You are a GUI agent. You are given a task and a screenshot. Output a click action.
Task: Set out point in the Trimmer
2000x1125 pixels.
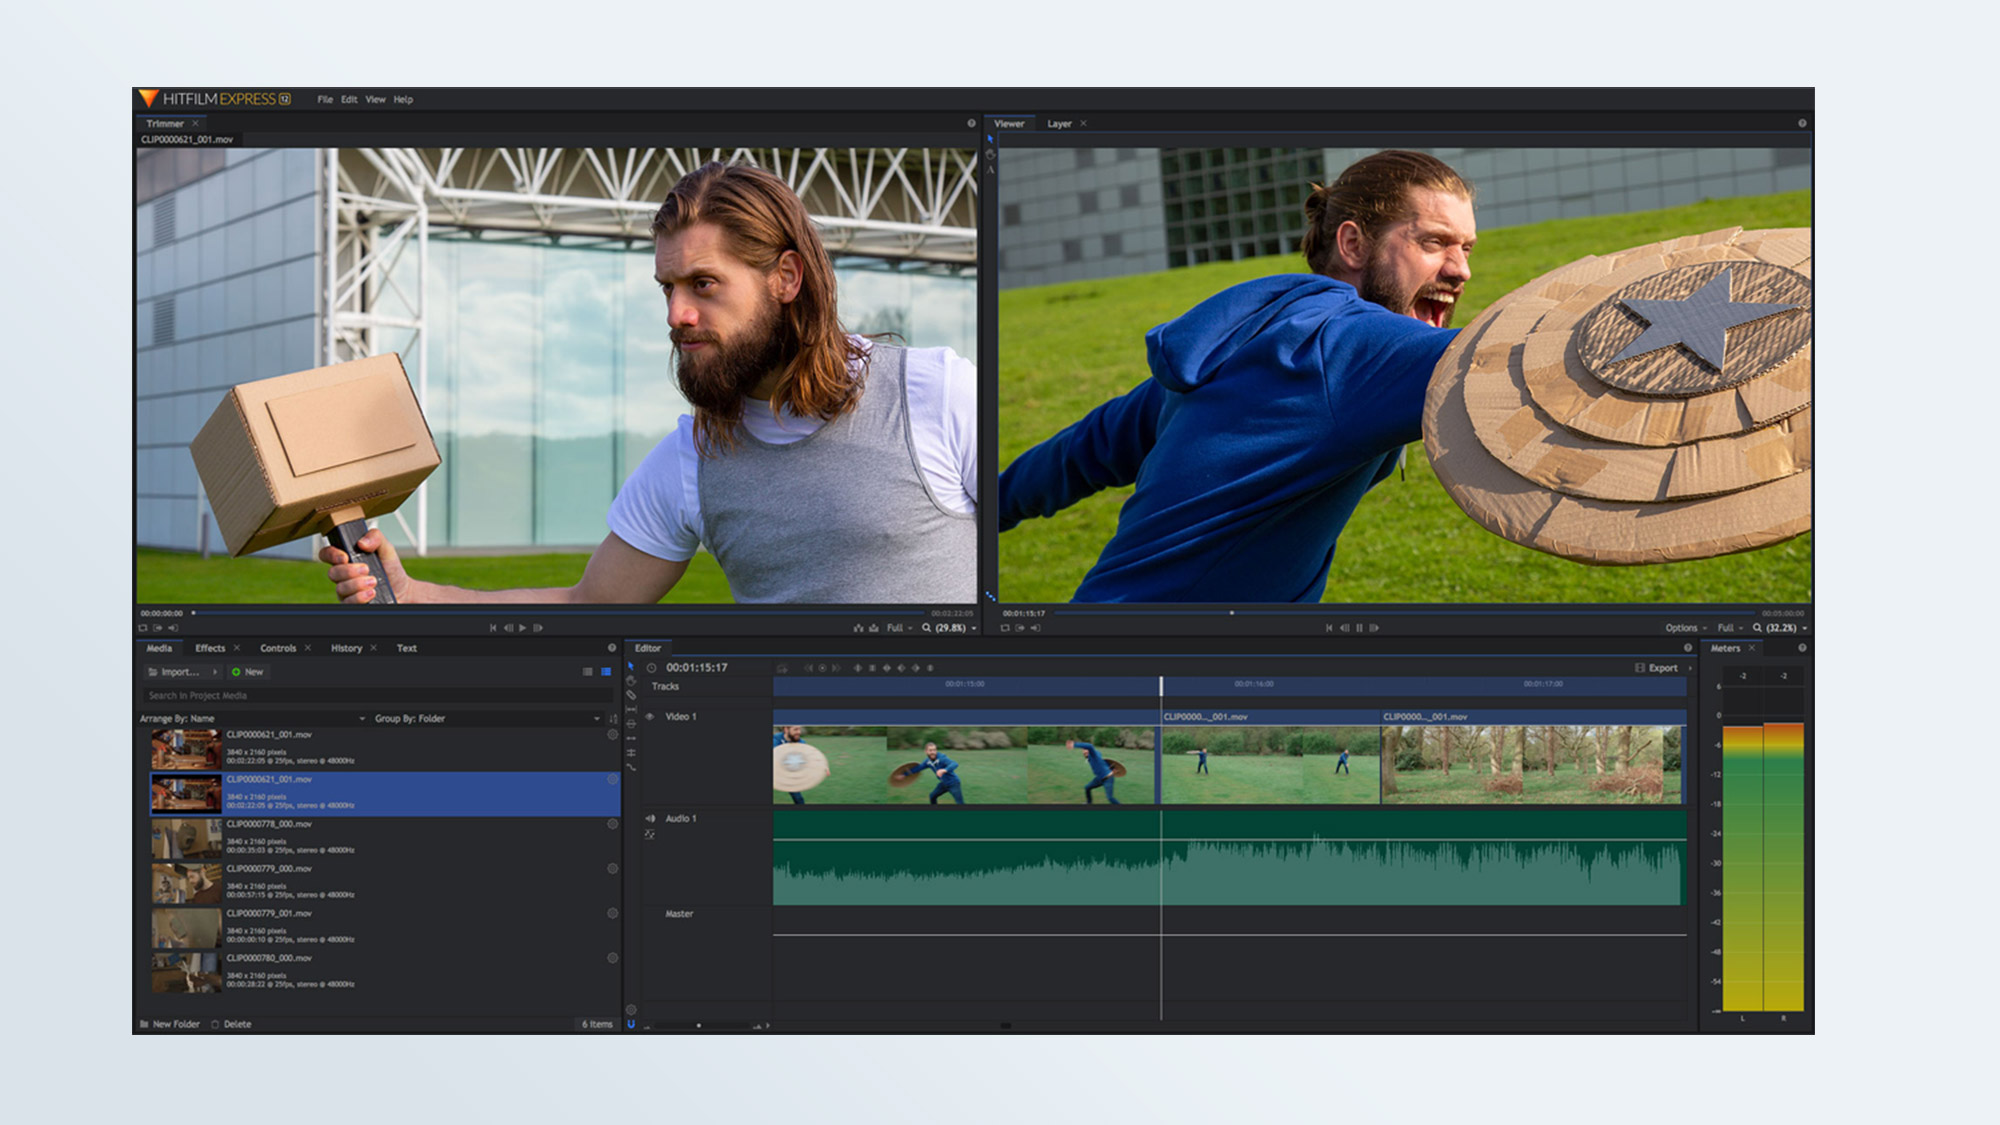[173, 628]
